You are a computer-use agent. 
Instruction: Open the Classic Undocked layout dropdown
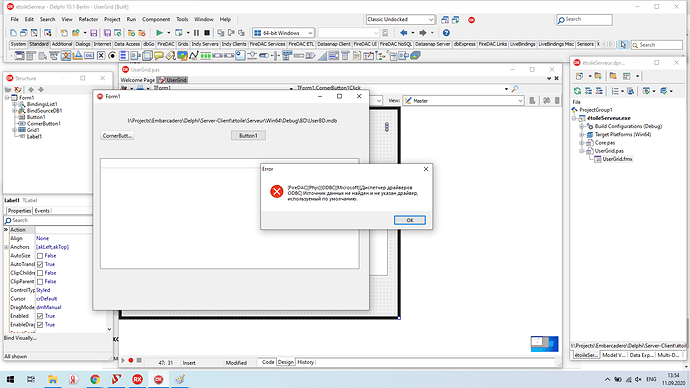tap(400, 19)
